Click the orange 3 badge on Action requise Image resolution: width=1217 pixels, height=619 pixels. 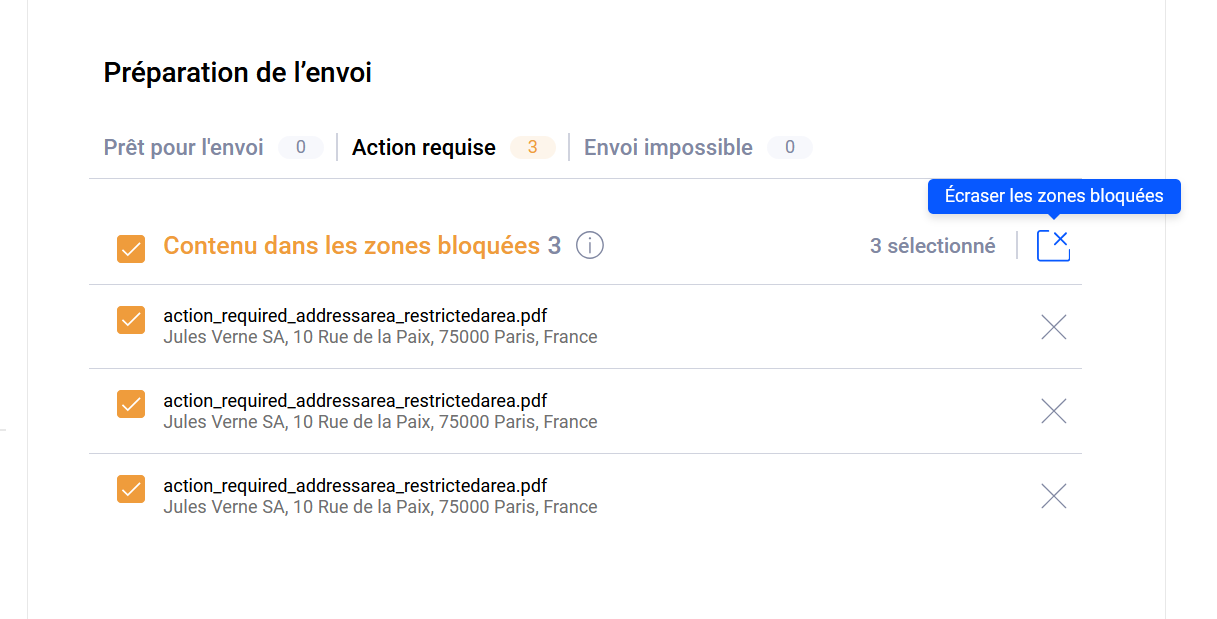pyautogui.click(x=533, y=148)
